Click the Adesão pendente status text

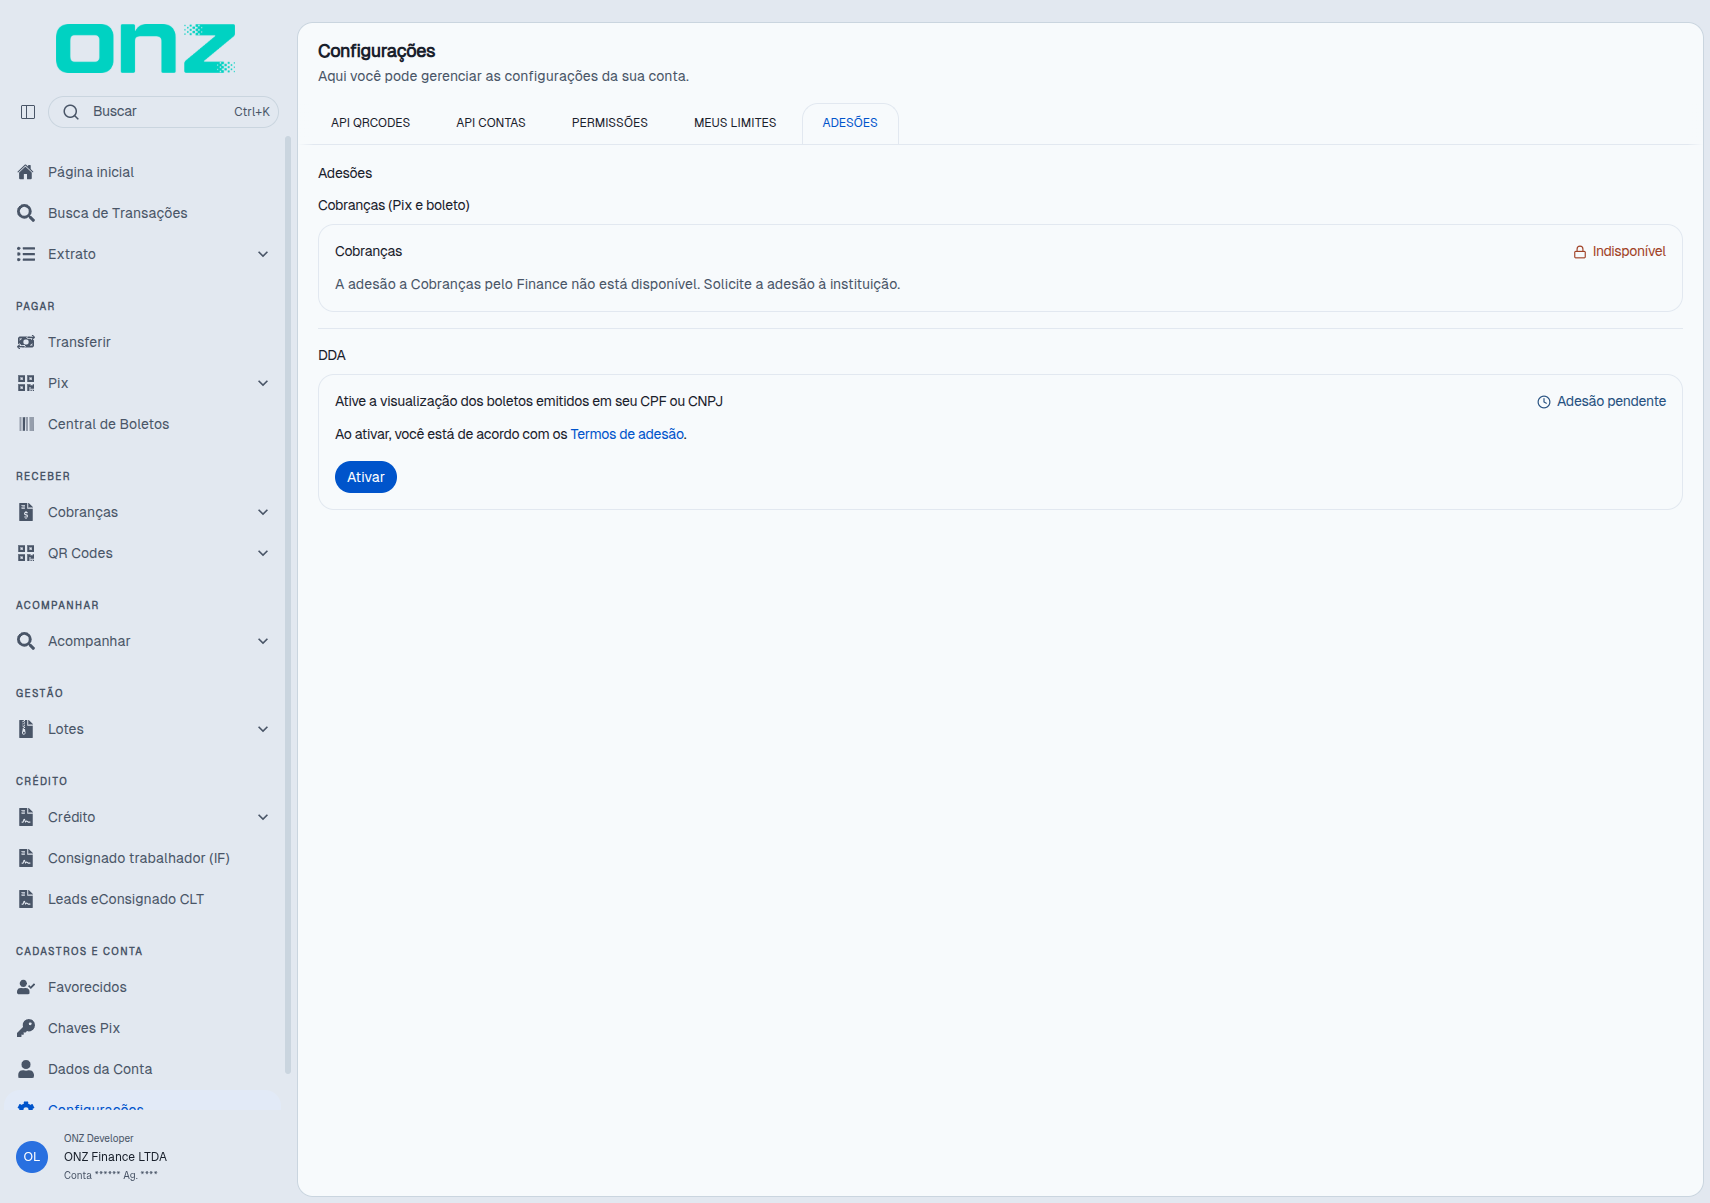point(1611,401)
